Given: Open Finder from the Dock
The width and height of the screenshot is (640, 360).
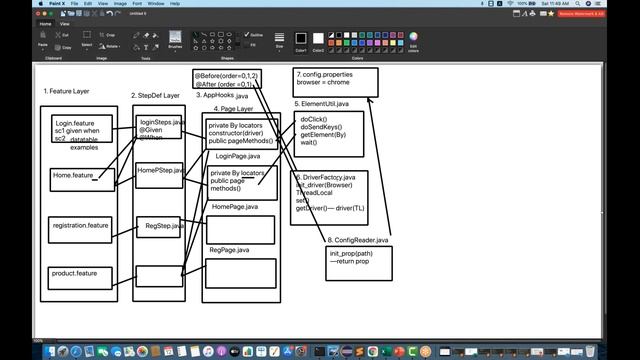Looking at the screenshot, I should pyautogui.click(x=50, y=351).
